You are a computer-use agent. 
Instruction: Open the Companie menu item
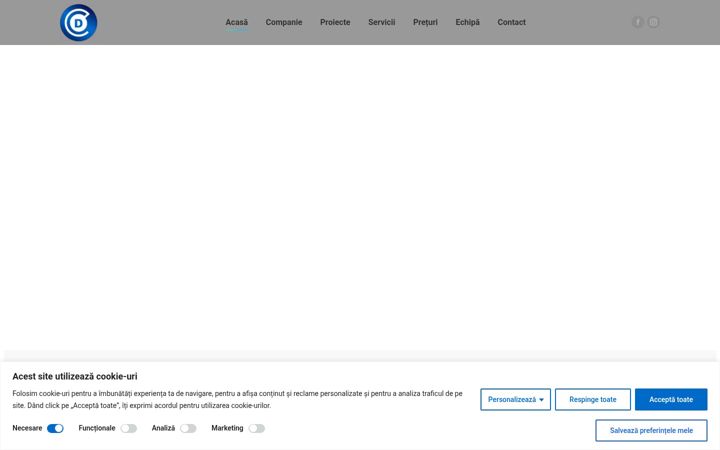284,22
